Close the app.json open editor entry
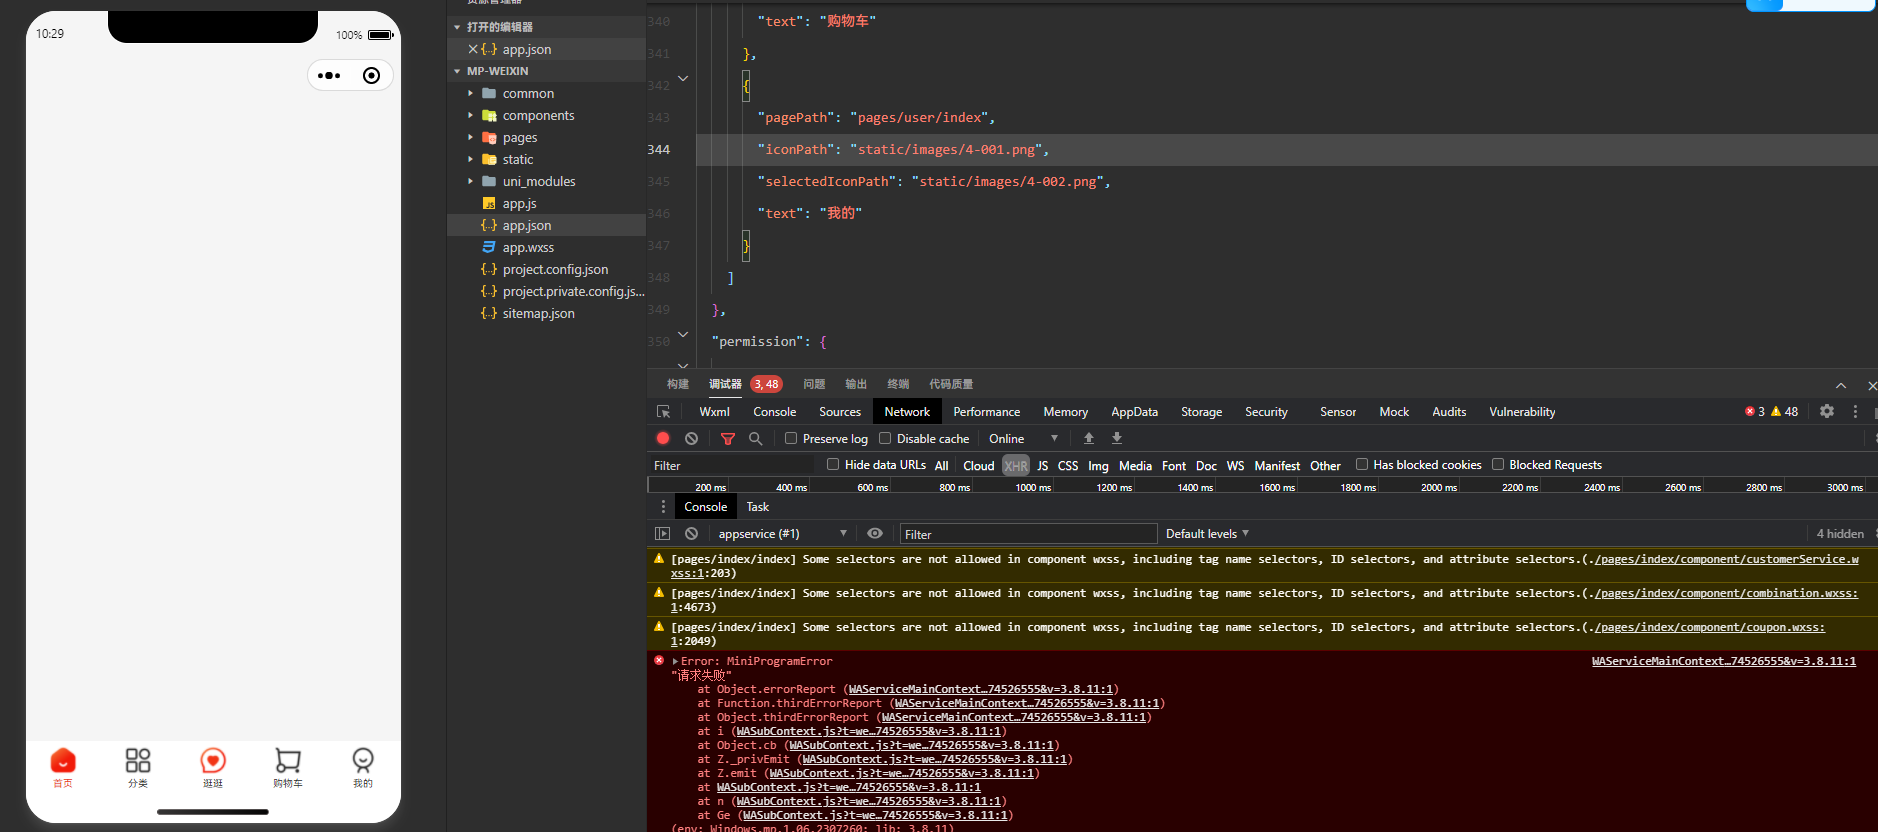Viewport: 1878px width, 832px height. point(473,49)
